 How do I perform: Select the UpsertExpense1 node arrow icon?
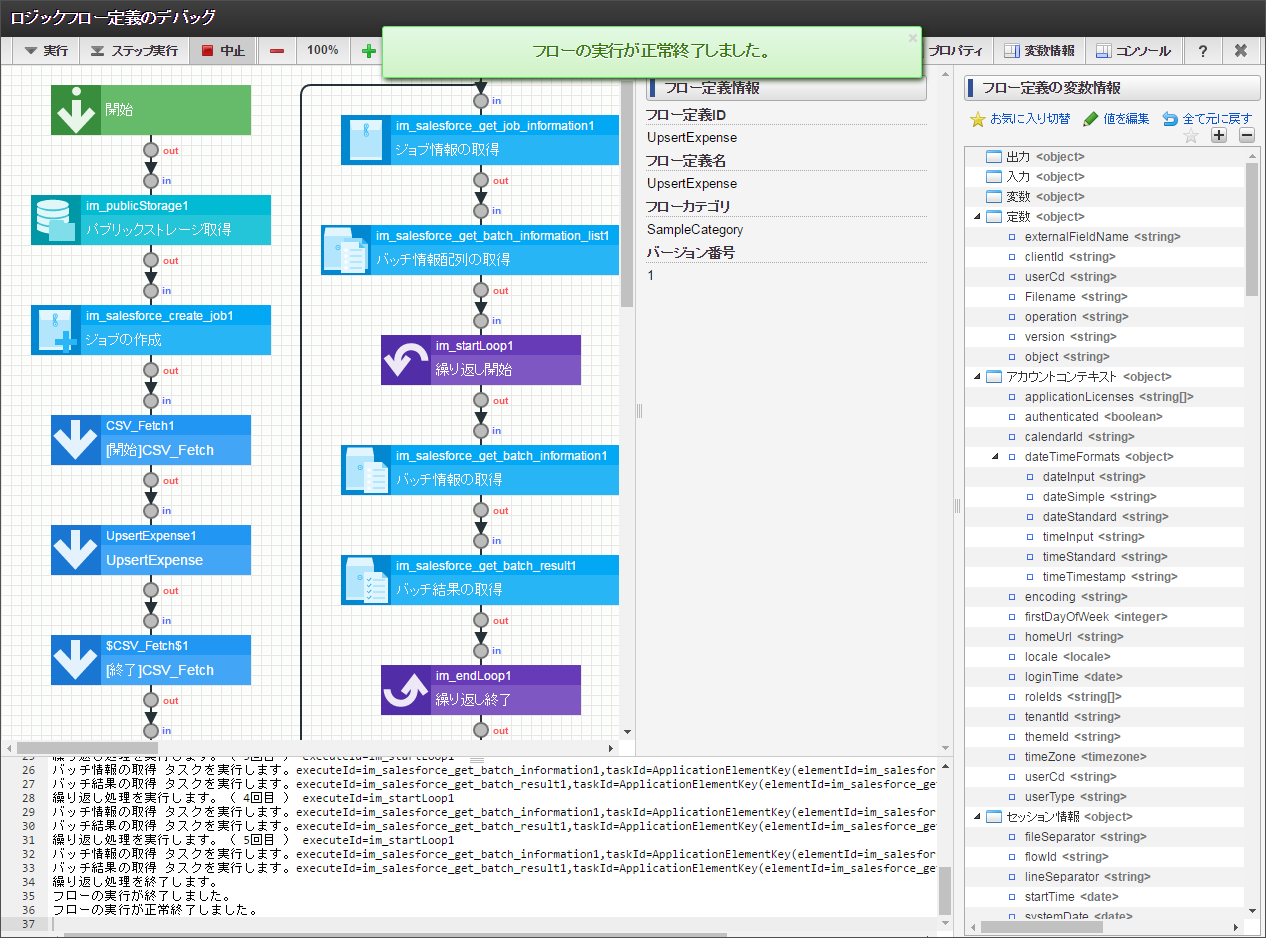pos(76,550)
